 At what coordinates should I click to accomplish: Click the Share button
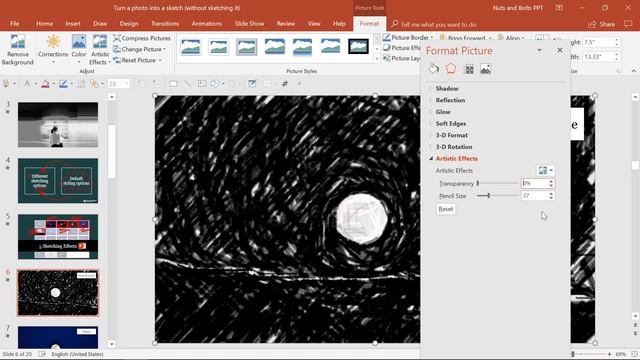click(x=602, y=24)
